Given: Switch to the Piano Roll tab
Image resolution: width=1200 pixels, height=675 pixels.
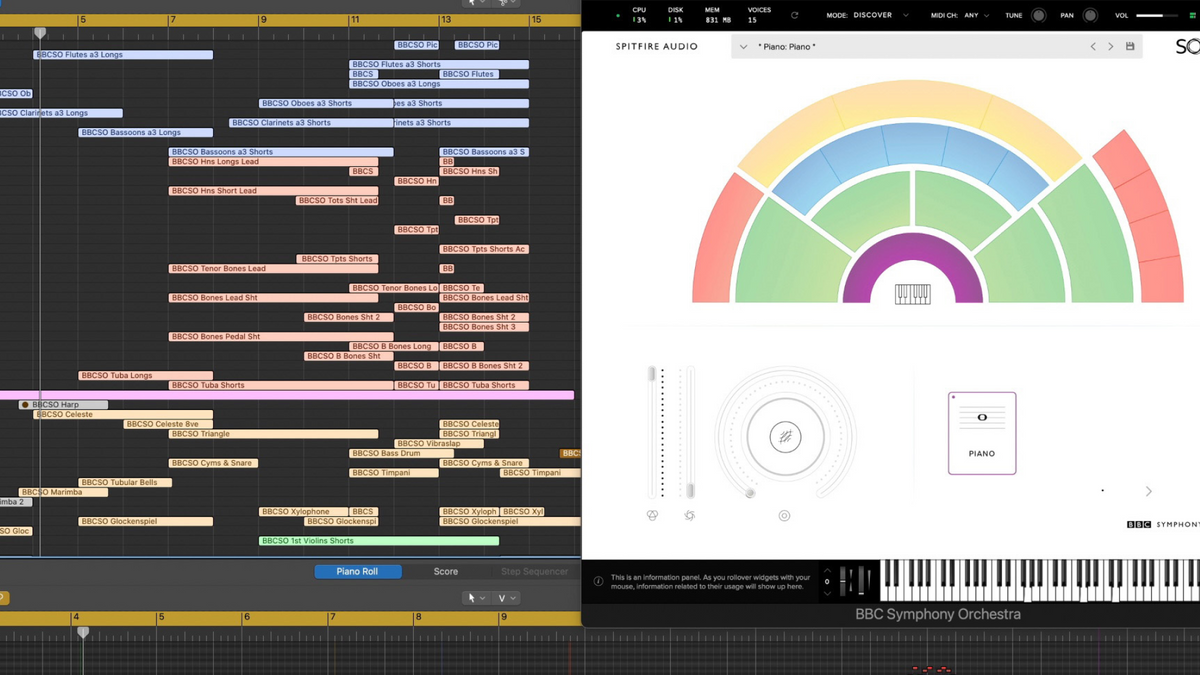Looking at the screenshot, I should point(357,572).
